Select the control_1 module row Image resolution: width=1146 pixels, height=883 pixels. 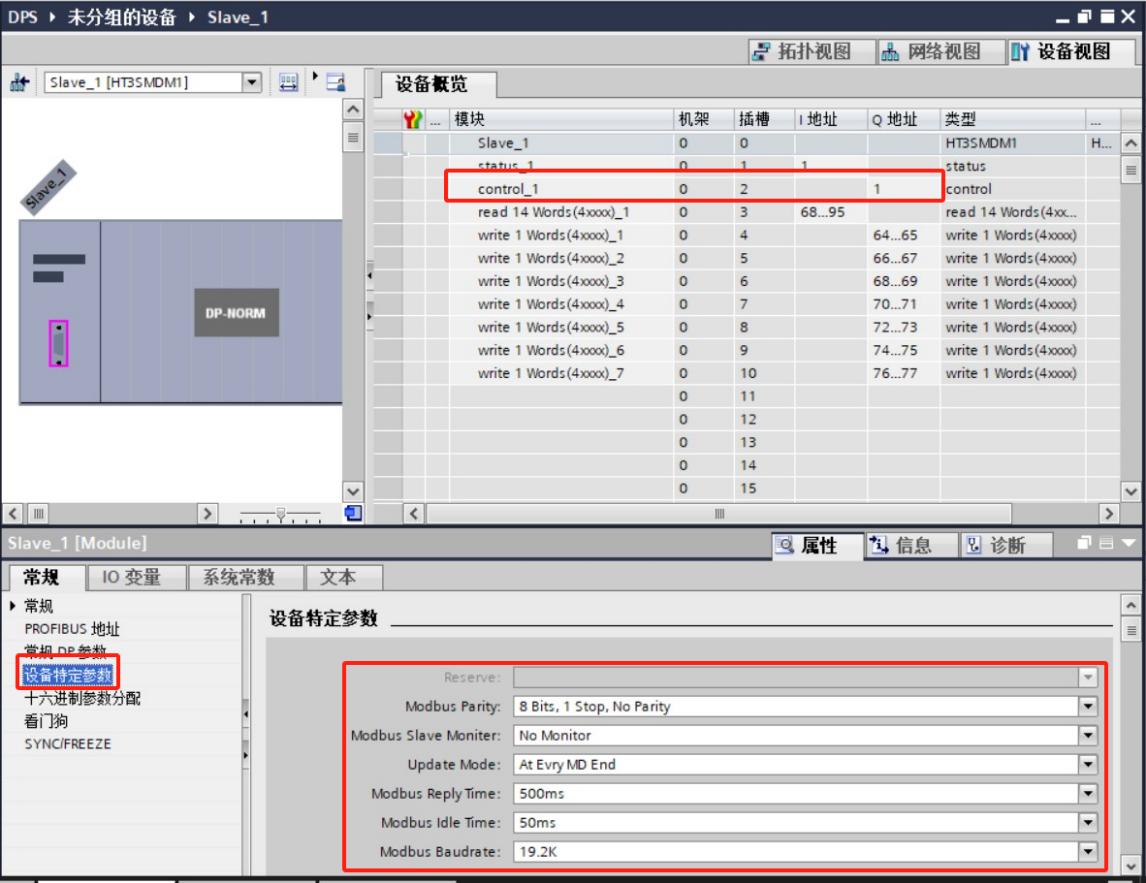(x=745, y=189)
